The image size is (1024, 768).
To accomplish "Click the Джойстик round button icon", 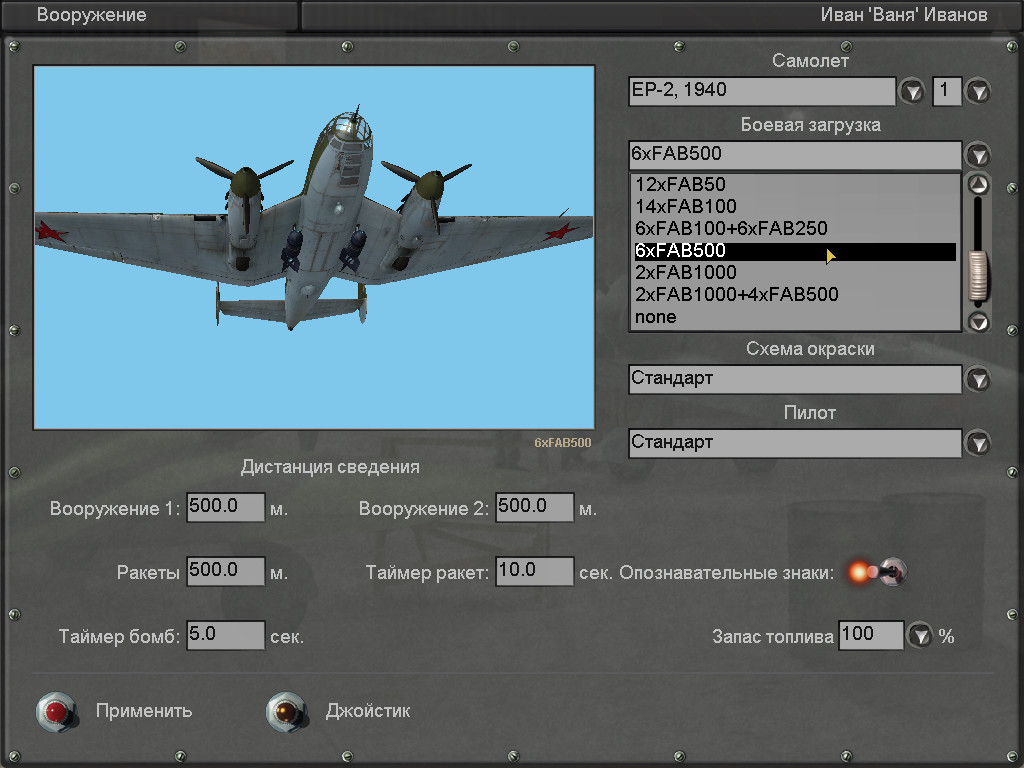I will point(286,711).
